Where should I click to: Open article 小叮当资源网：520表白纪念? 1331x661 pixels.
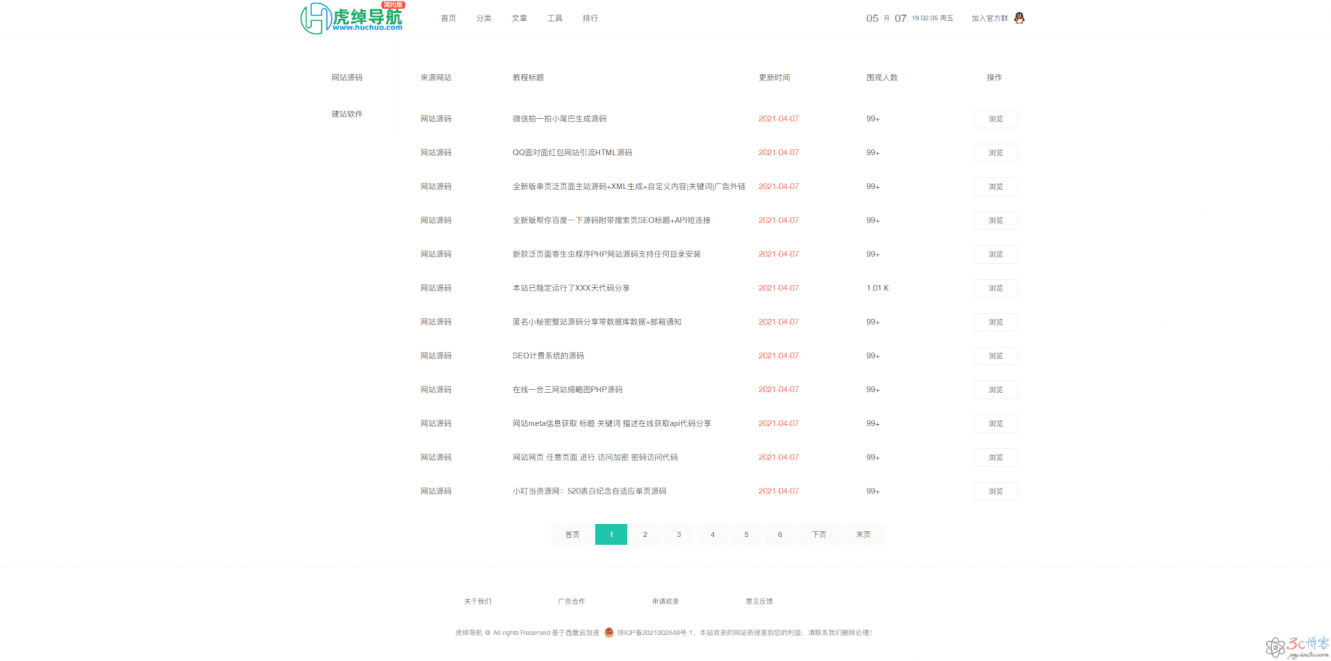[x=589, y=491]
